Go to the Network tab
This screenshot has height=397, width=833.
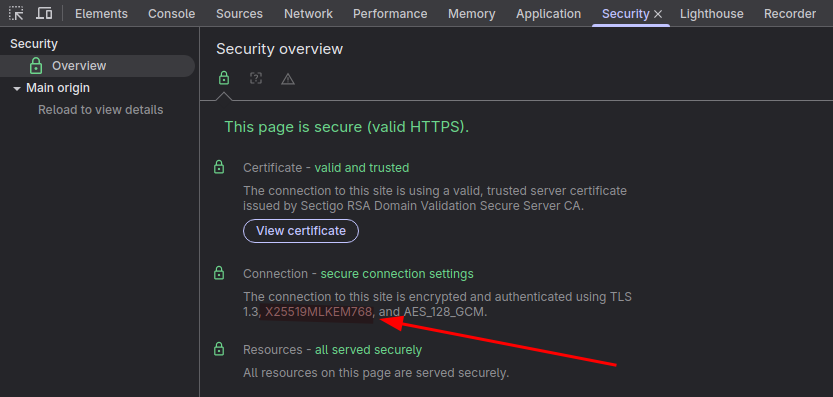[309, 14]
